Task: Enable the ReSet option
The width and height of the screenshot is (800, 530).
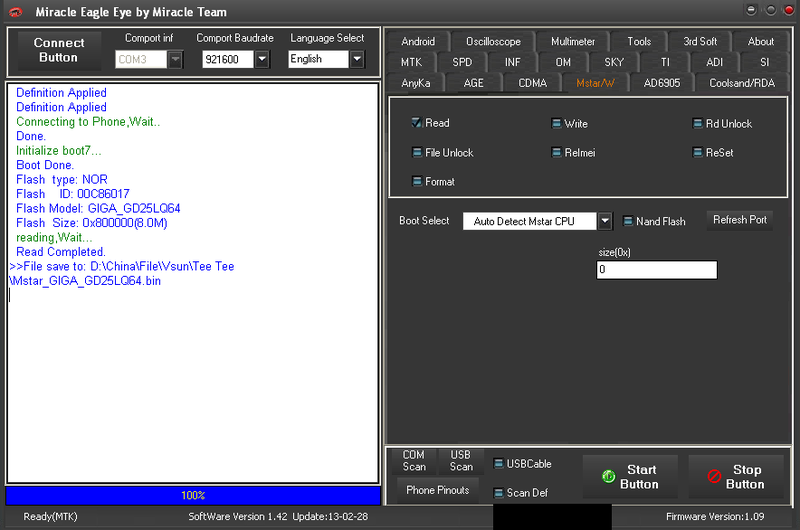Action: 697,153
